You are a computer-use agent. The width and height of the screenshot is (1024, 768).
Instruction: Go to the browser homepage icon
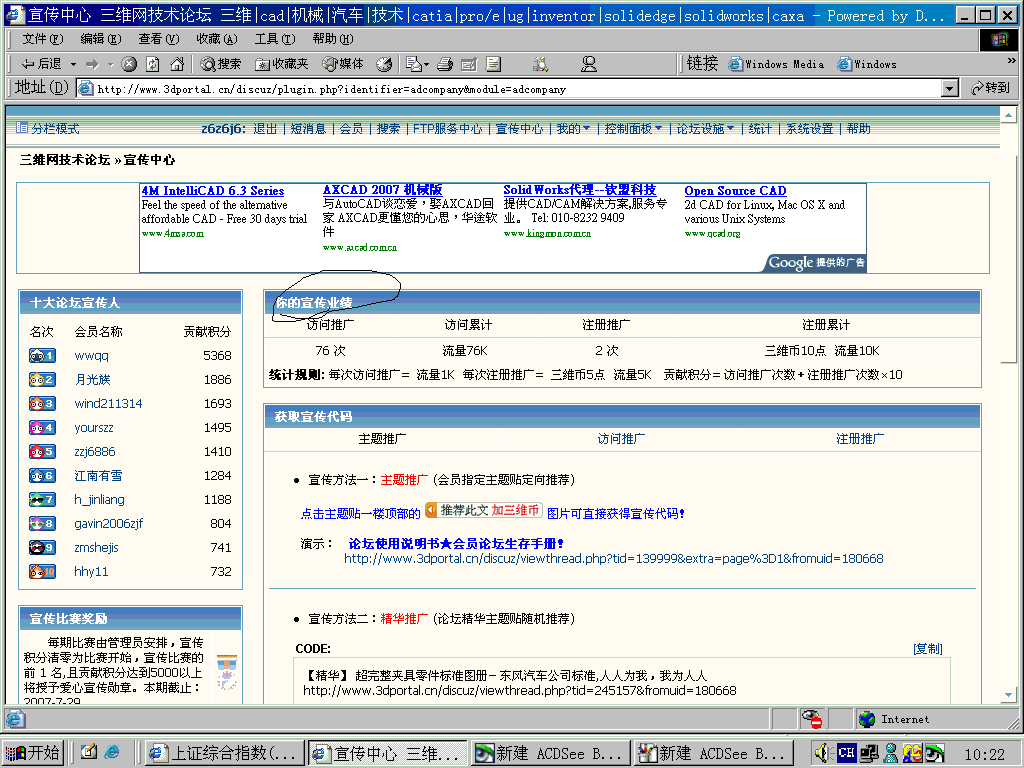(x=177, y=64)
